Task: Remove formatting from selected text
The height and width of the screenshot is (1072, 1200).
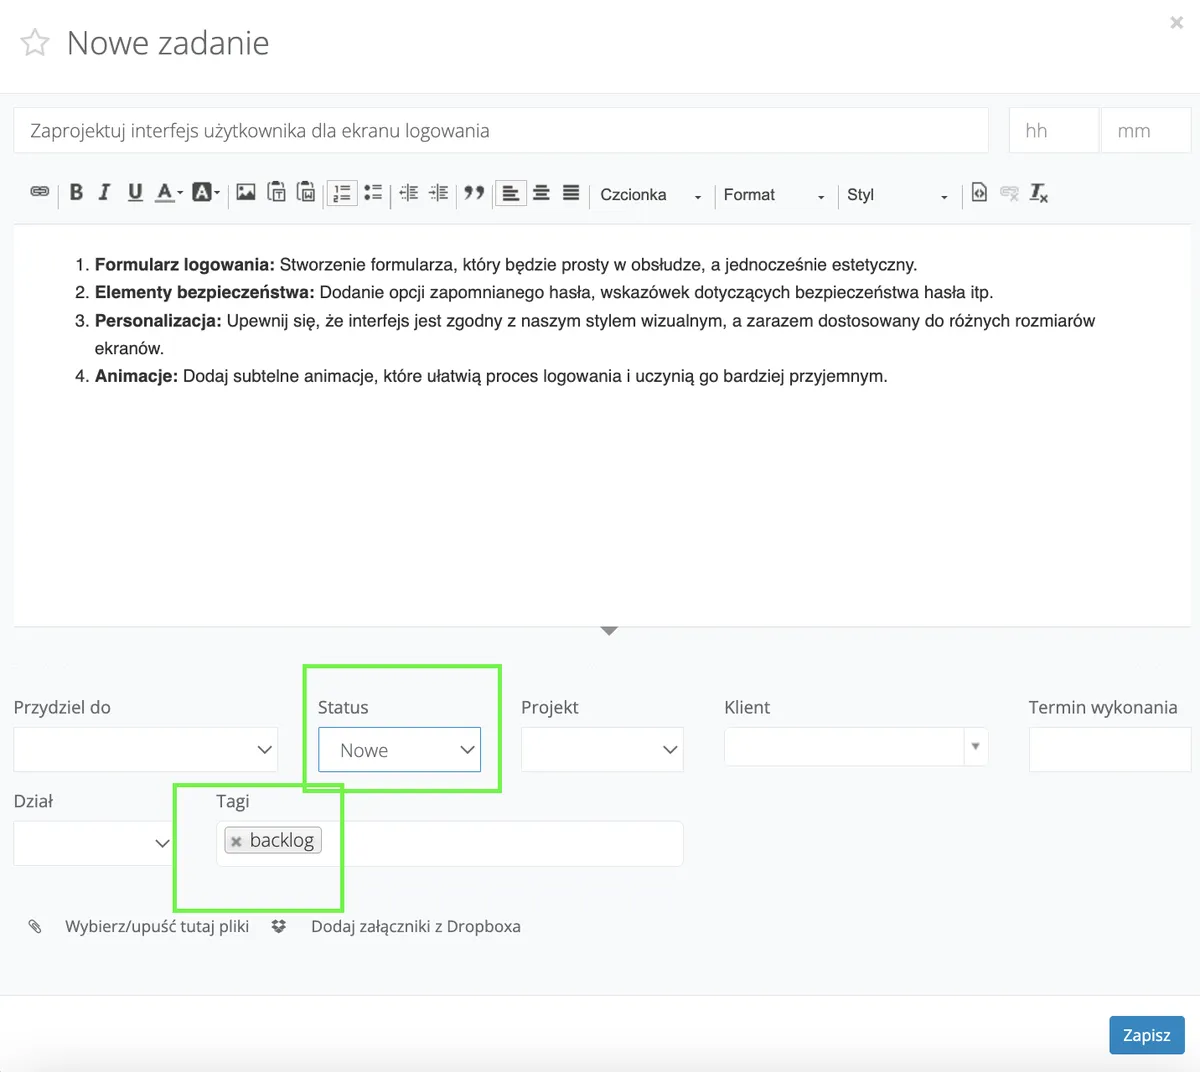Action: pos(1039,192)
